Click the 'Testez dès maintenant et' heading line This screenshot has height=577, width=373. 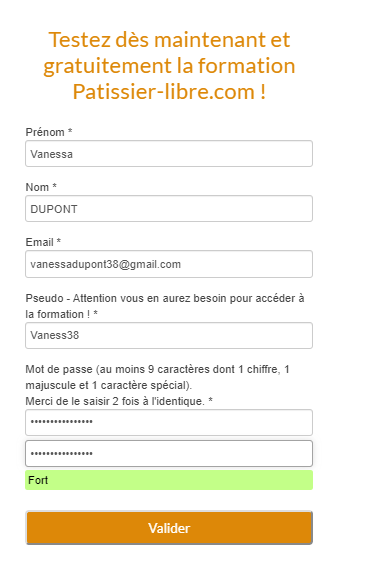pos(169,40)
